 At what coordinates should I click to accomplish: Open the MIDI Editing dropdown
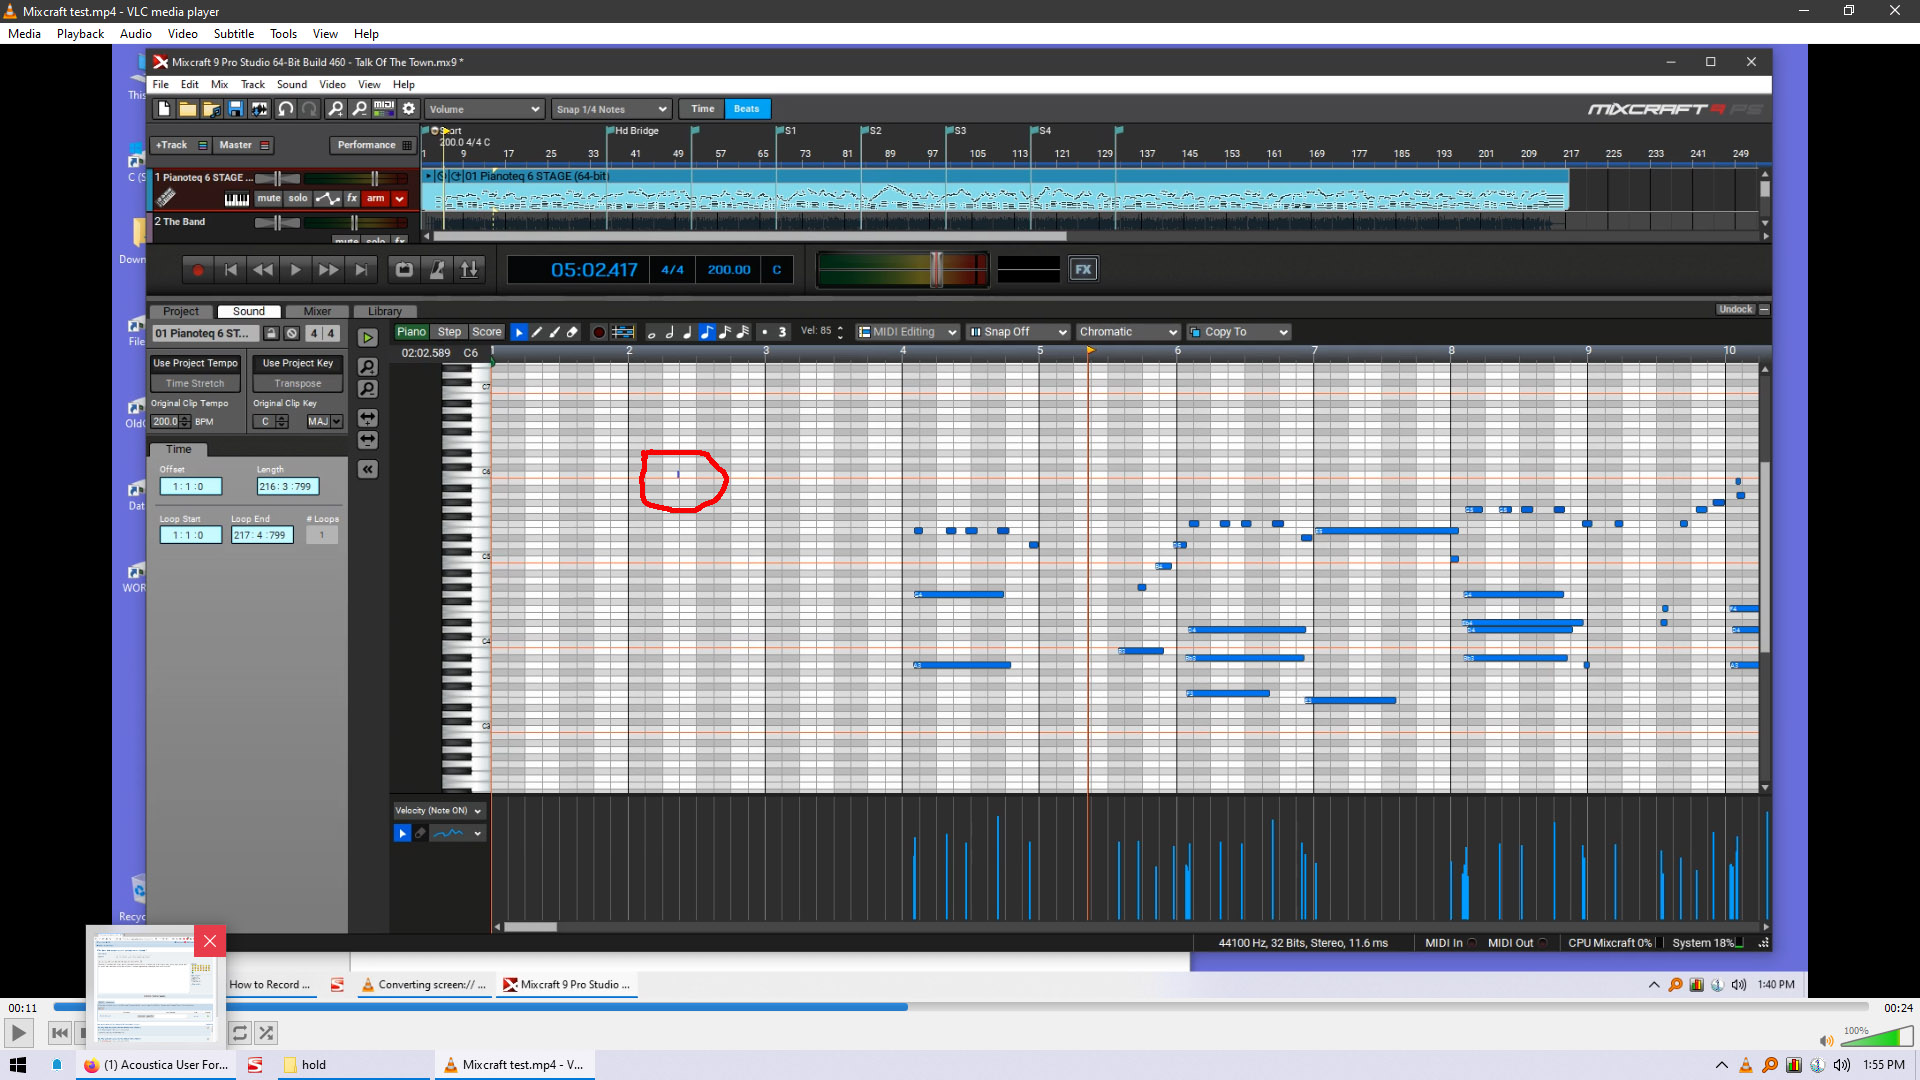(x=907, y=332)
